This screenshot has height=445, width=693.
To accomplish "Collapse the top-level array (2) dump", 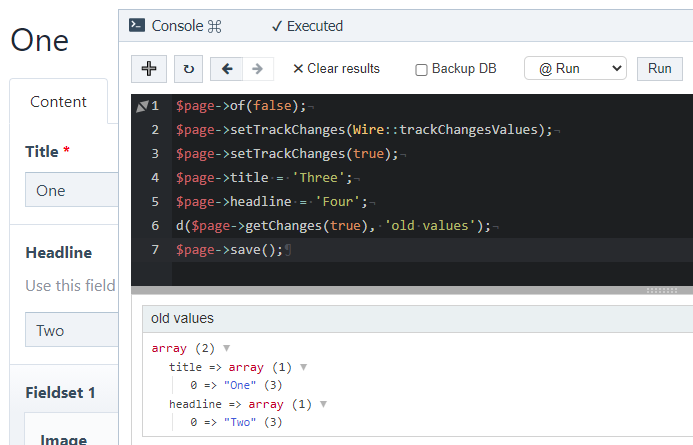I will point(226,348).
